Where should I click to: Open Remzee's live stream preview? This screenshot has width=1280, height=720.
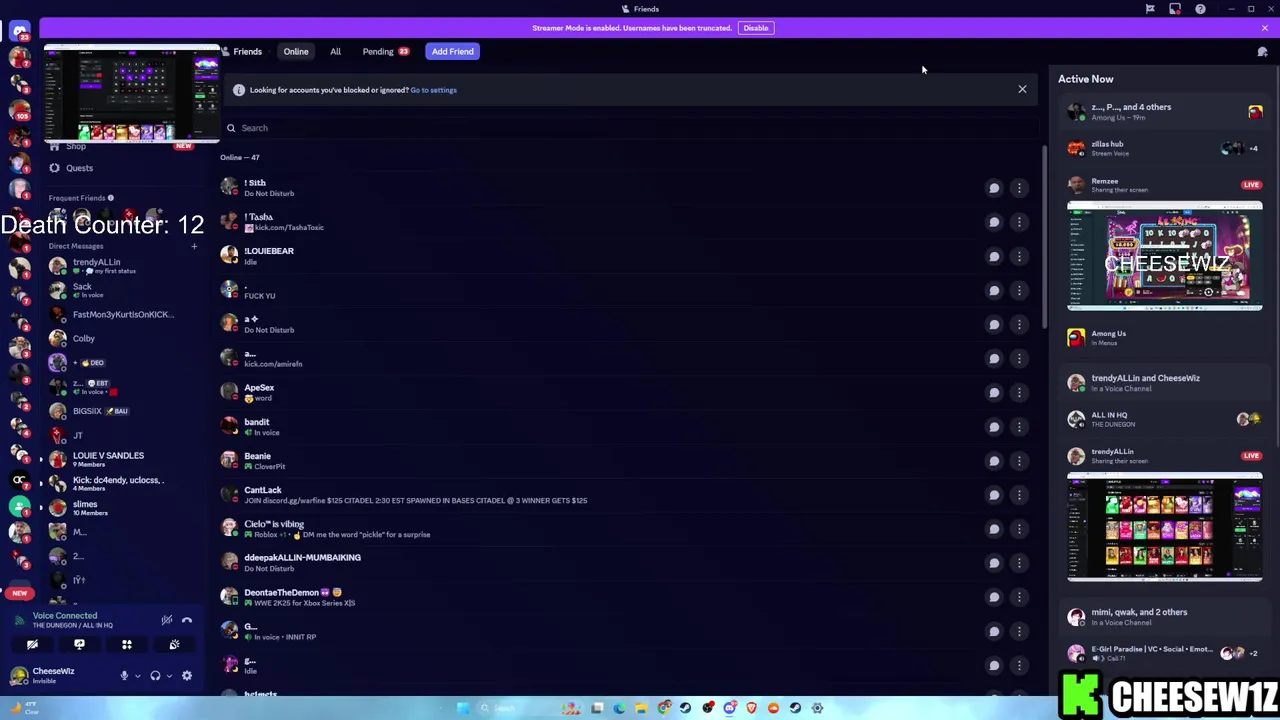coord(1164,256)
